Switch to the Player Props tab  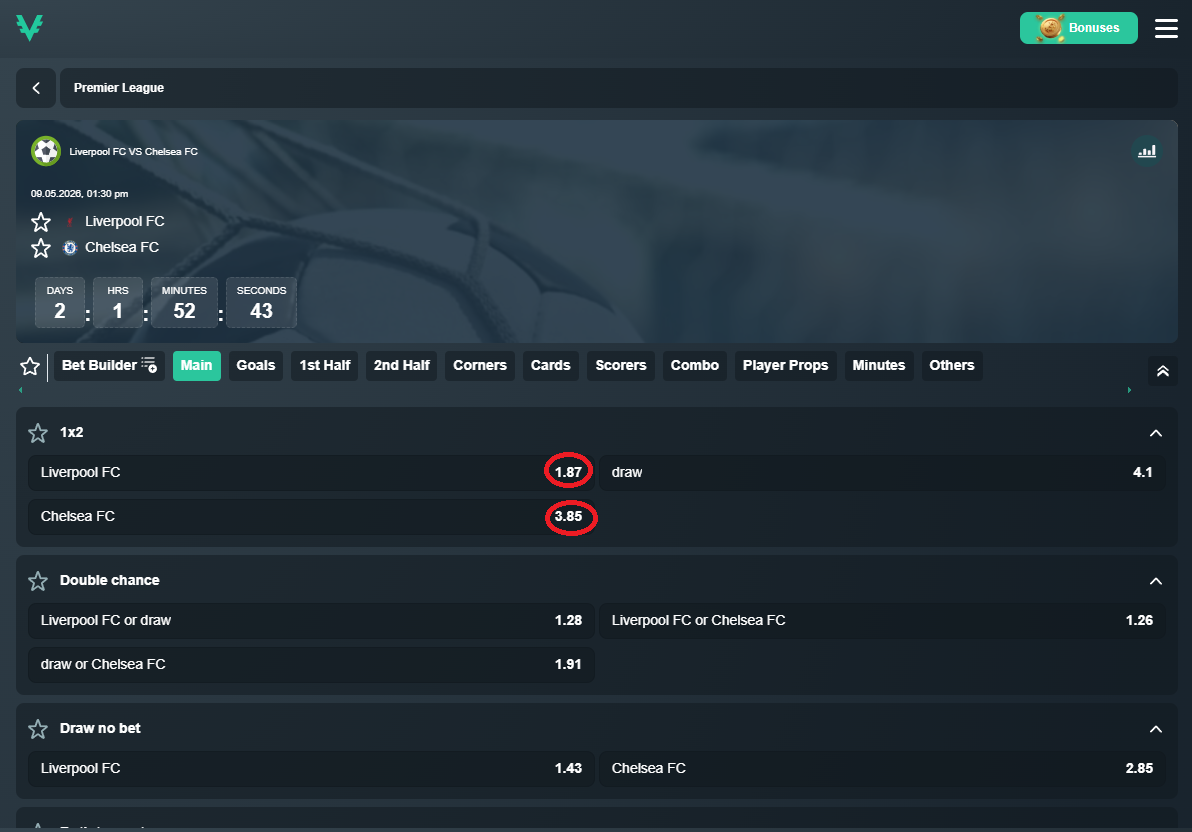pyautogui.click(x=785, y=366)
